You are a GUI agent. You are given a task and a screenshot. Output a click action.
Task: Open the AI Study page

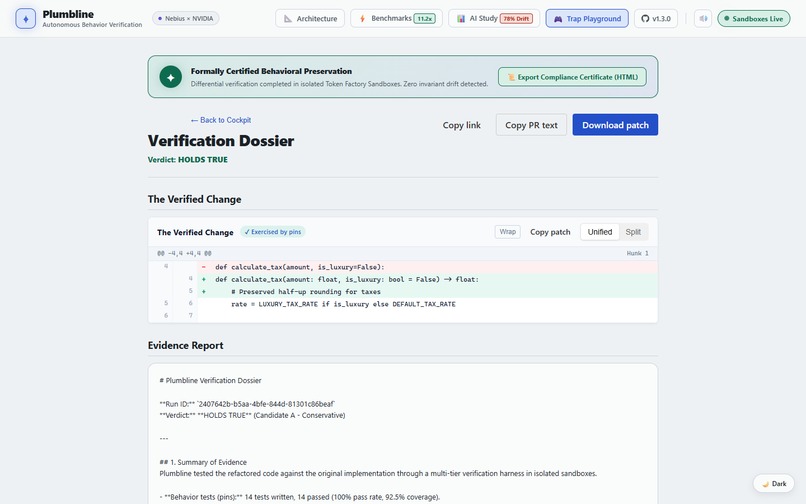(x=494, y=19)
